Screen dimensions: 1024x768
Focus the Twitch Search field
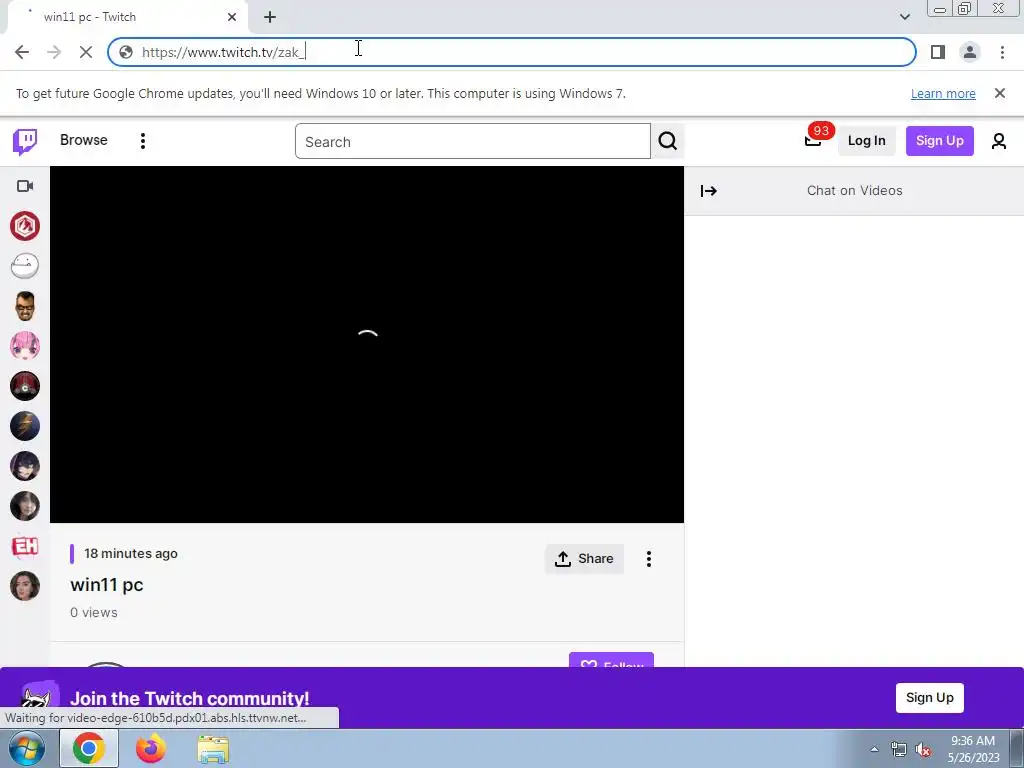472,141
